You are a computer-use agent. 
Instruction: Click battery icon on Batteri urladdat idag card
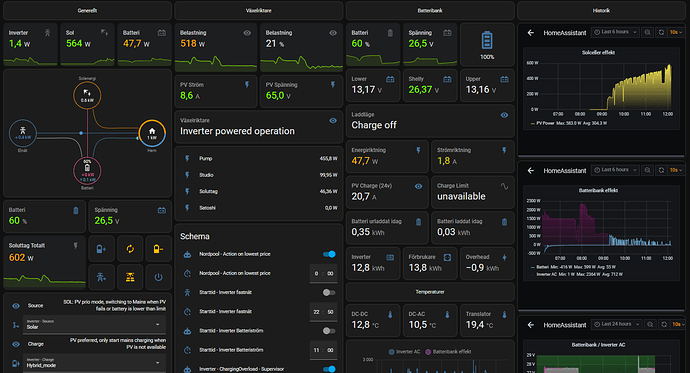tap(418, 222)
